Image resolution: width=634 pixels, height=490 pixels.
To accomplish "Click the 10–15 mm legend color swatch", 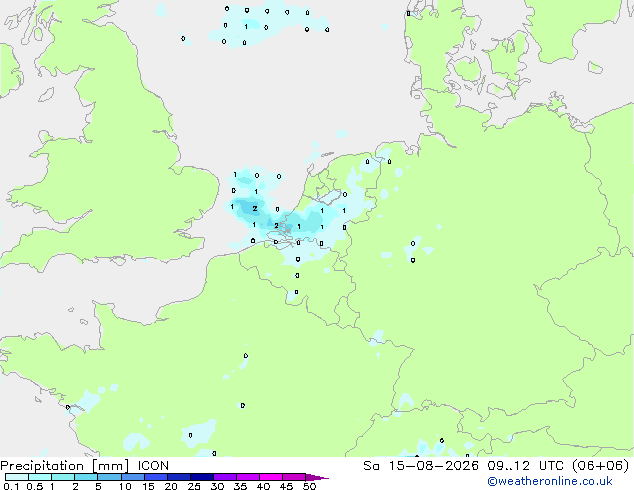I will pyautogui.click(x=133, y=477).
